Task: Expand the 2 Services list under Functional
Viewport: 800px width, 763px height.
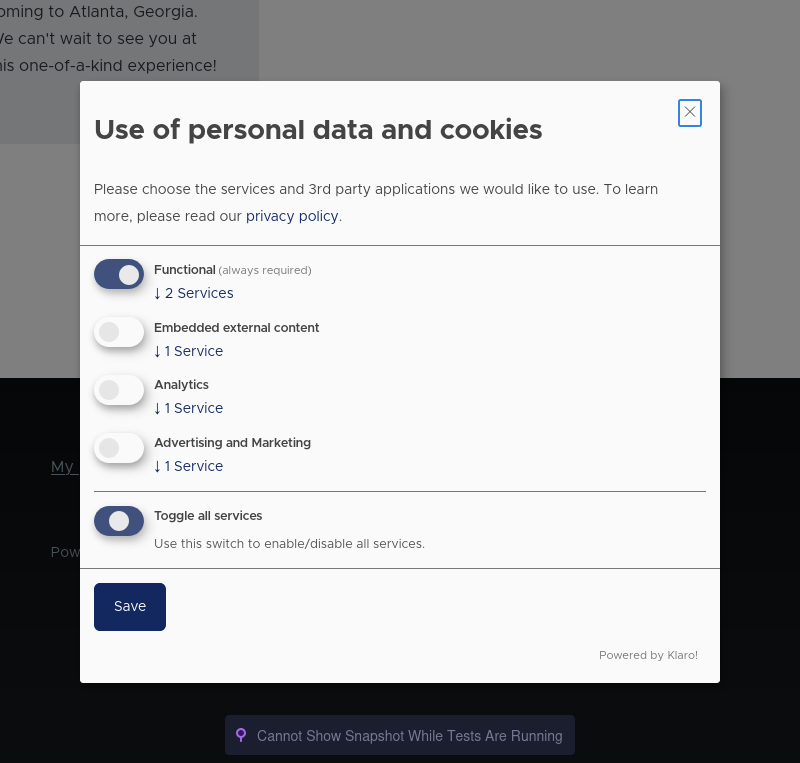Action: coord(194,294)
